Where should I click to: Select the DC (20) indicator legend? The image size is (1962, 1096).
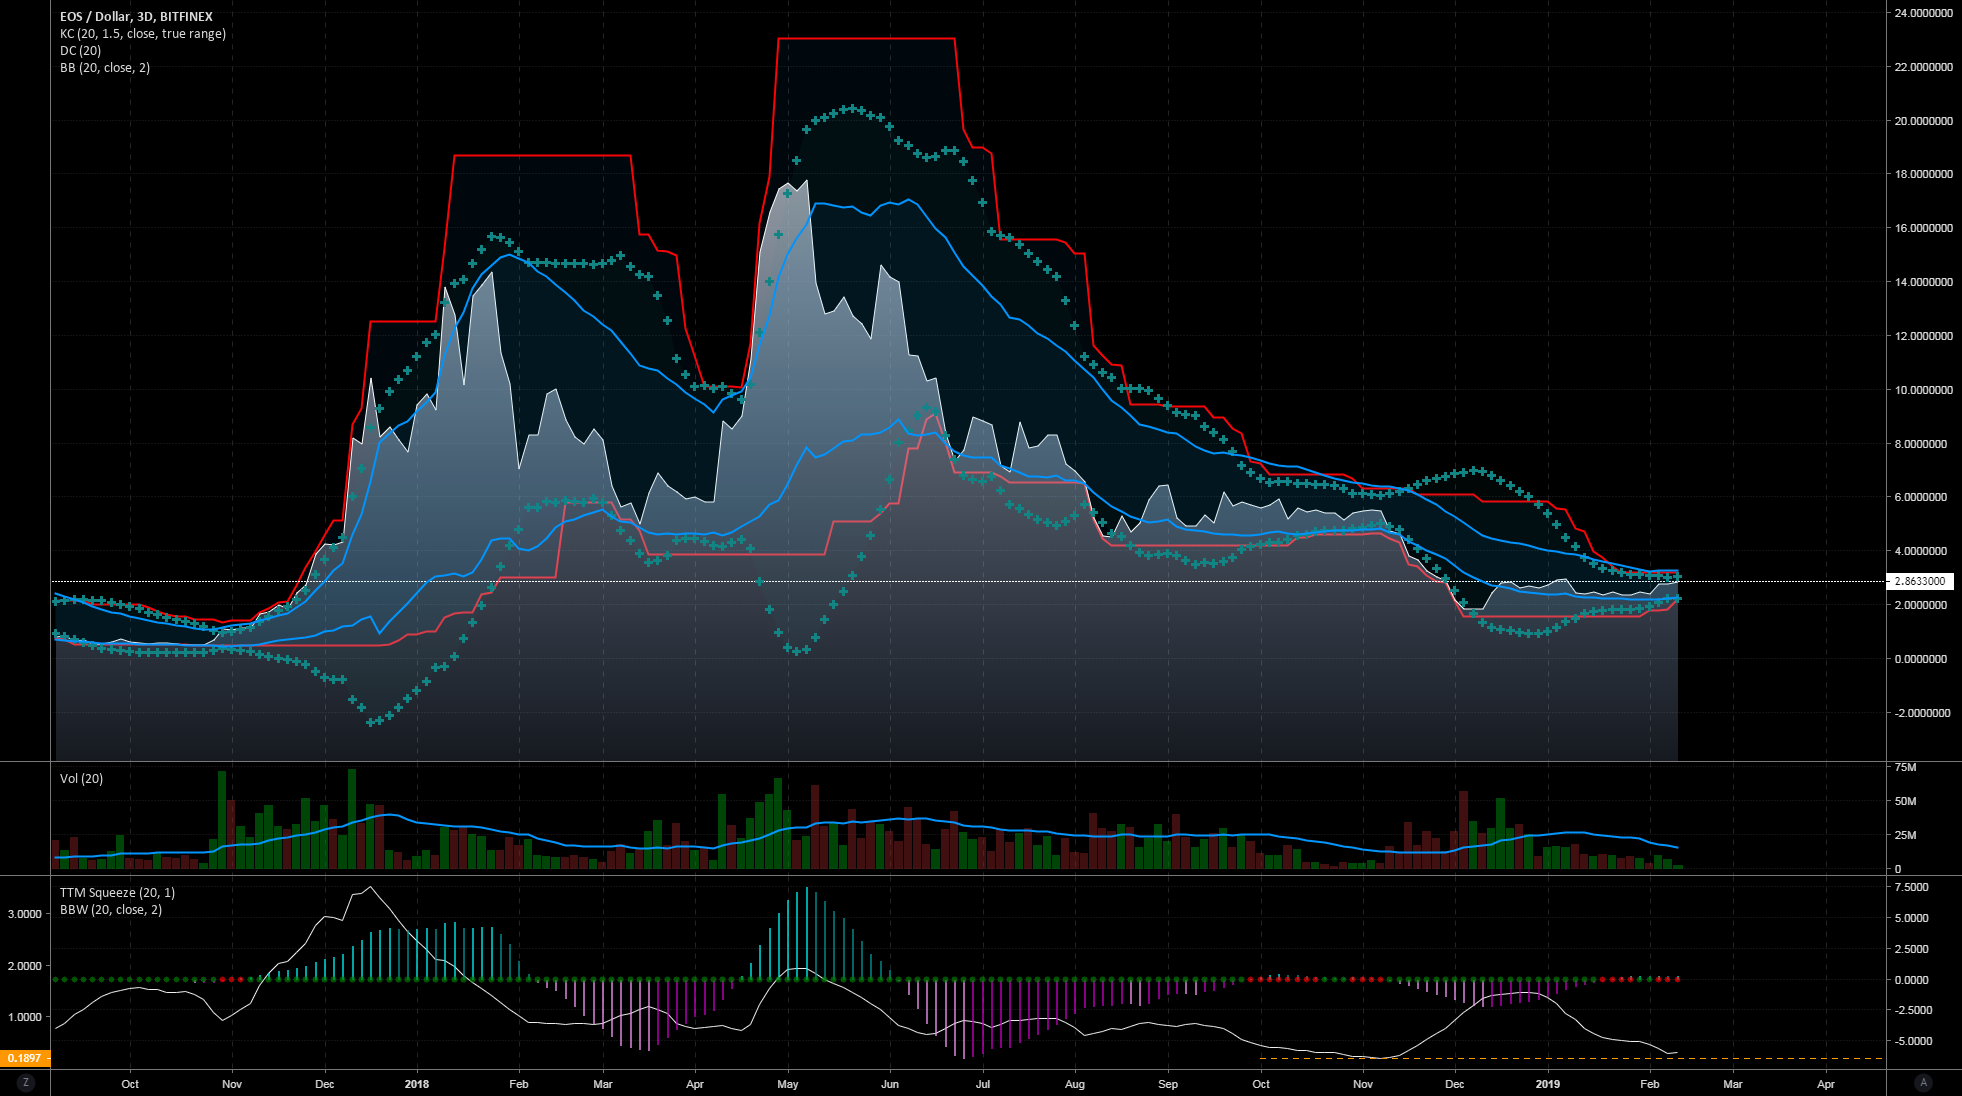[80, 51]
